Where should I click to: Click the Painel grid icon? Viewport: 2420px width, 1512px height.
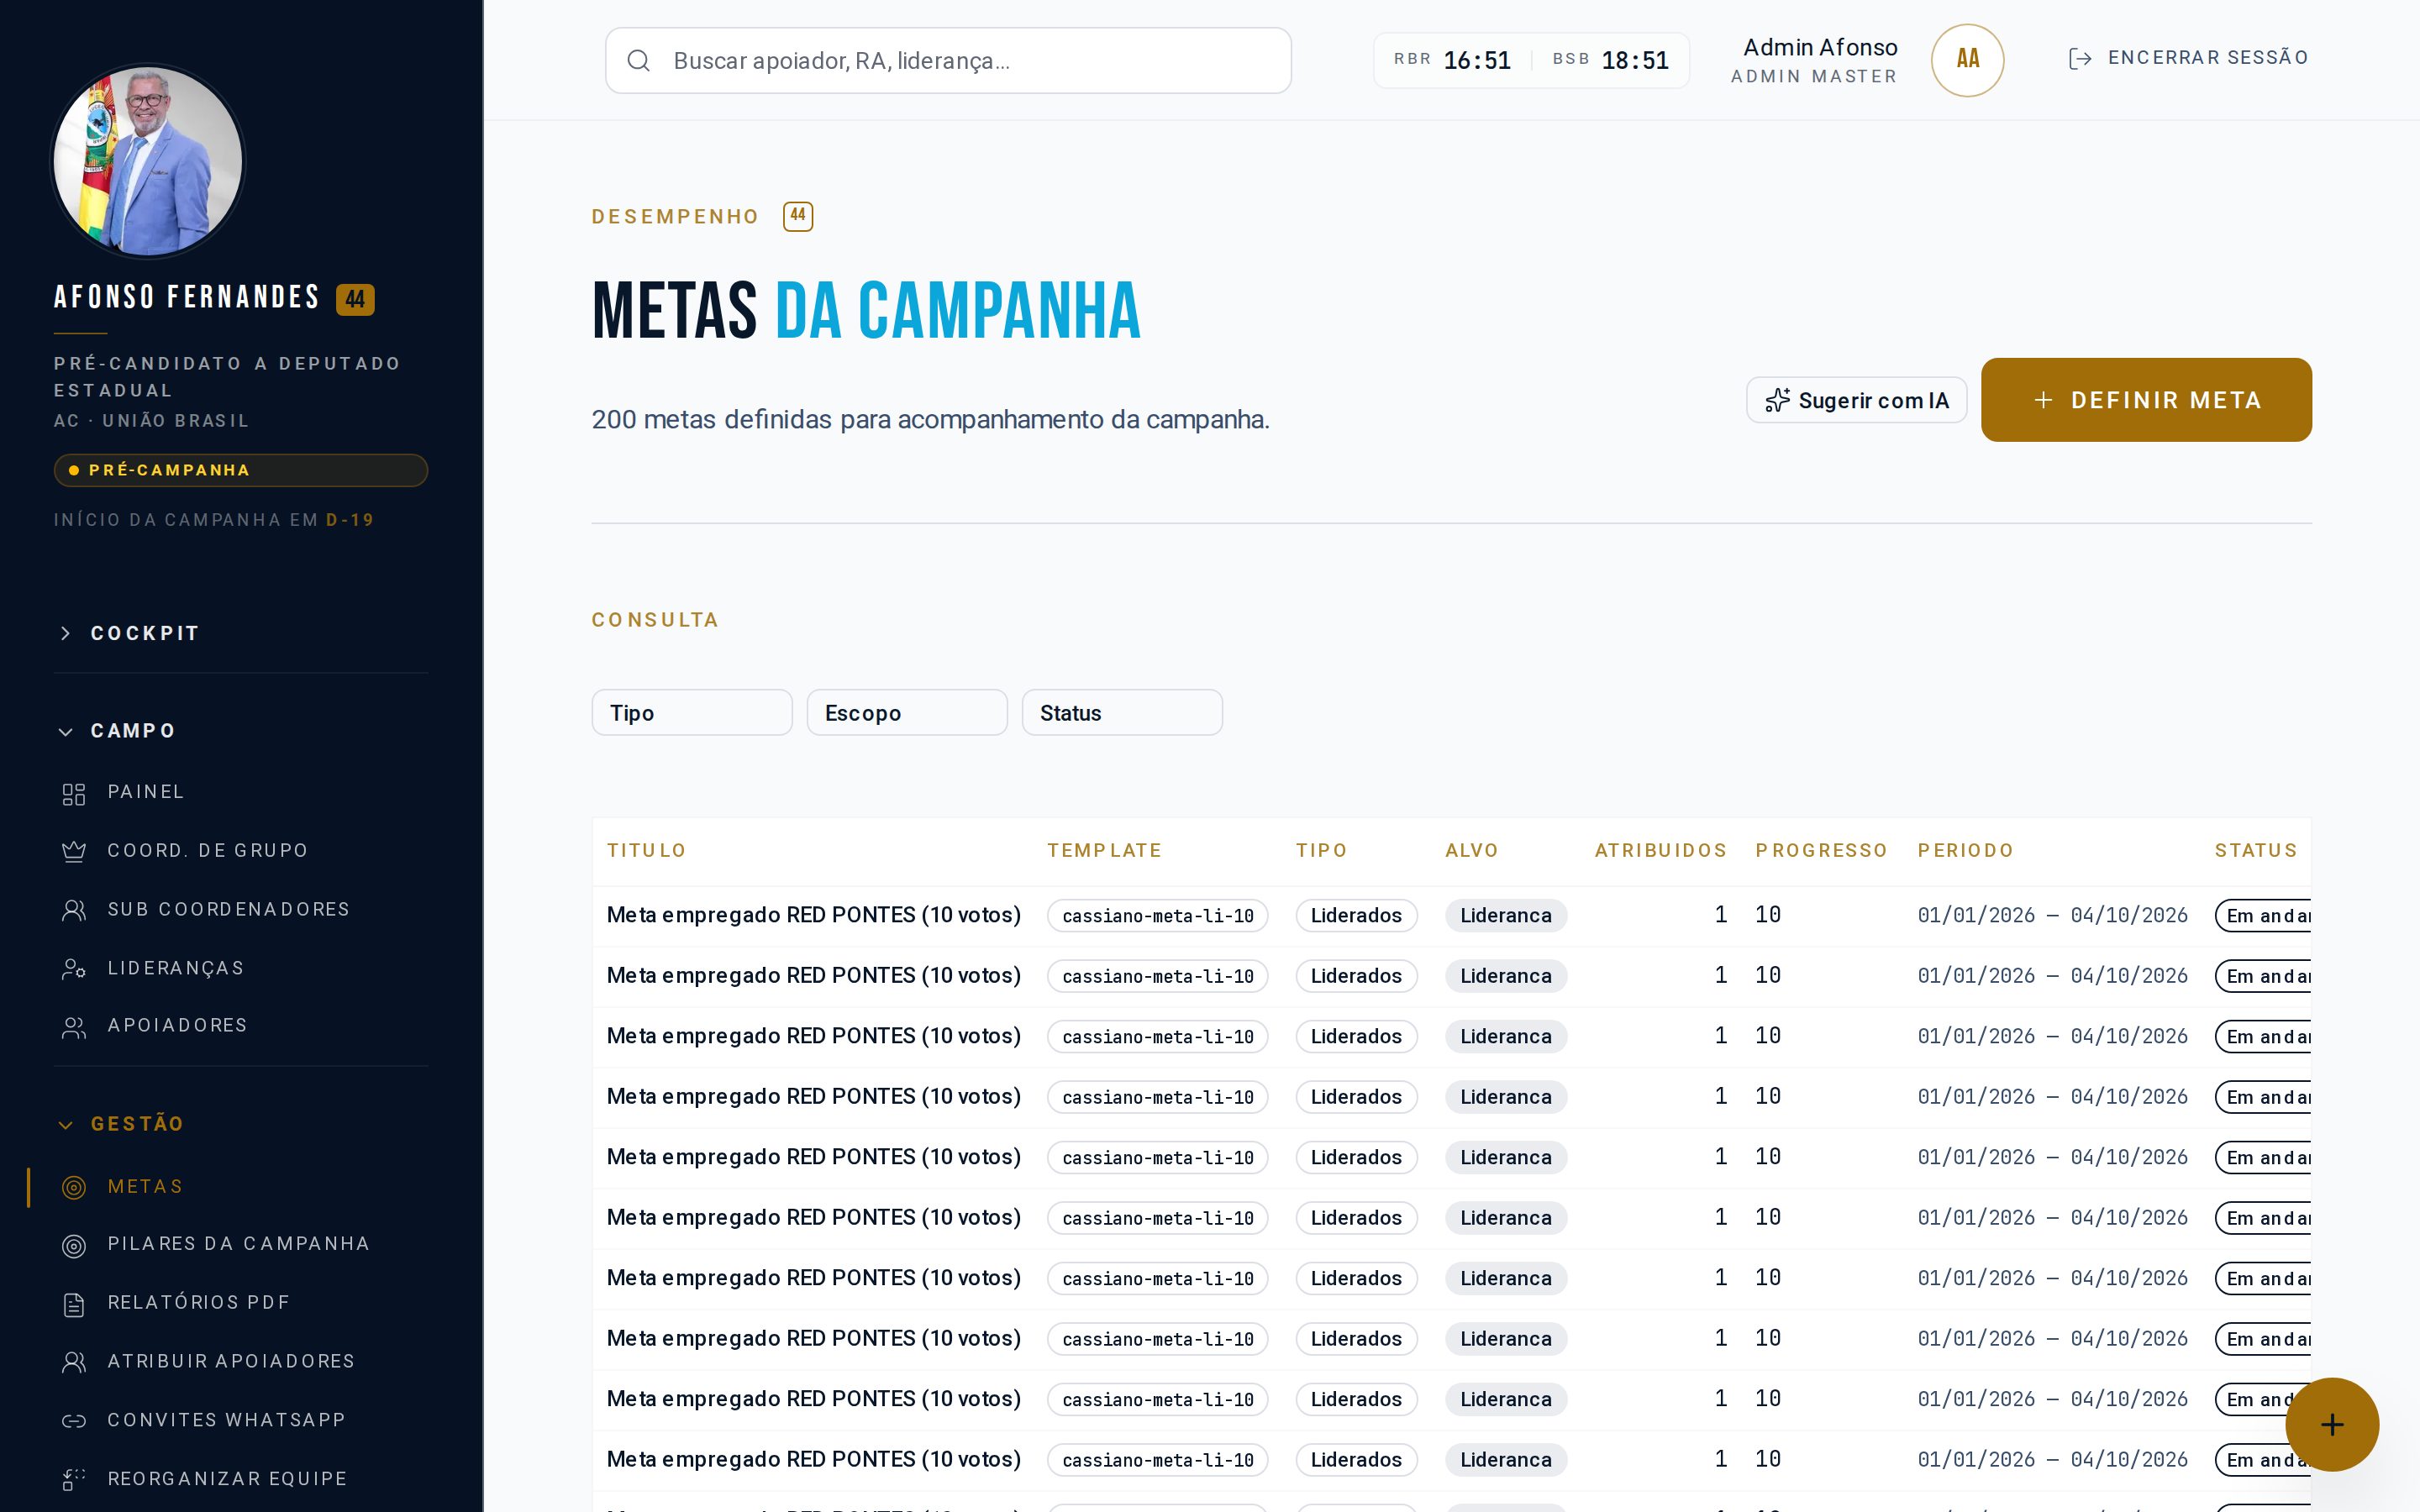[x=74, y=794]
